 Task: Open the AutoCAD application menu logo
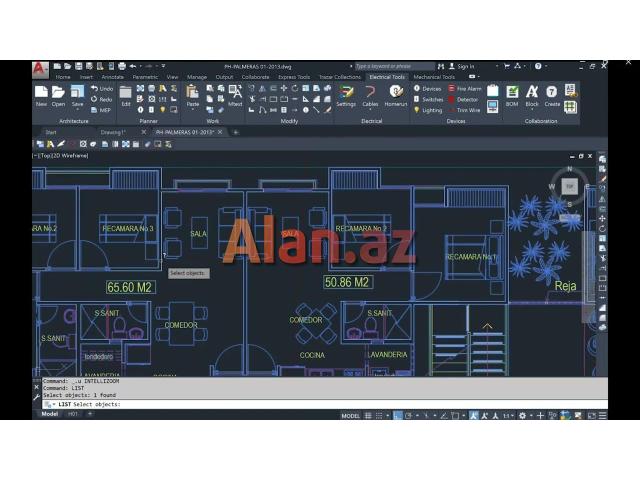coord(40,69)
